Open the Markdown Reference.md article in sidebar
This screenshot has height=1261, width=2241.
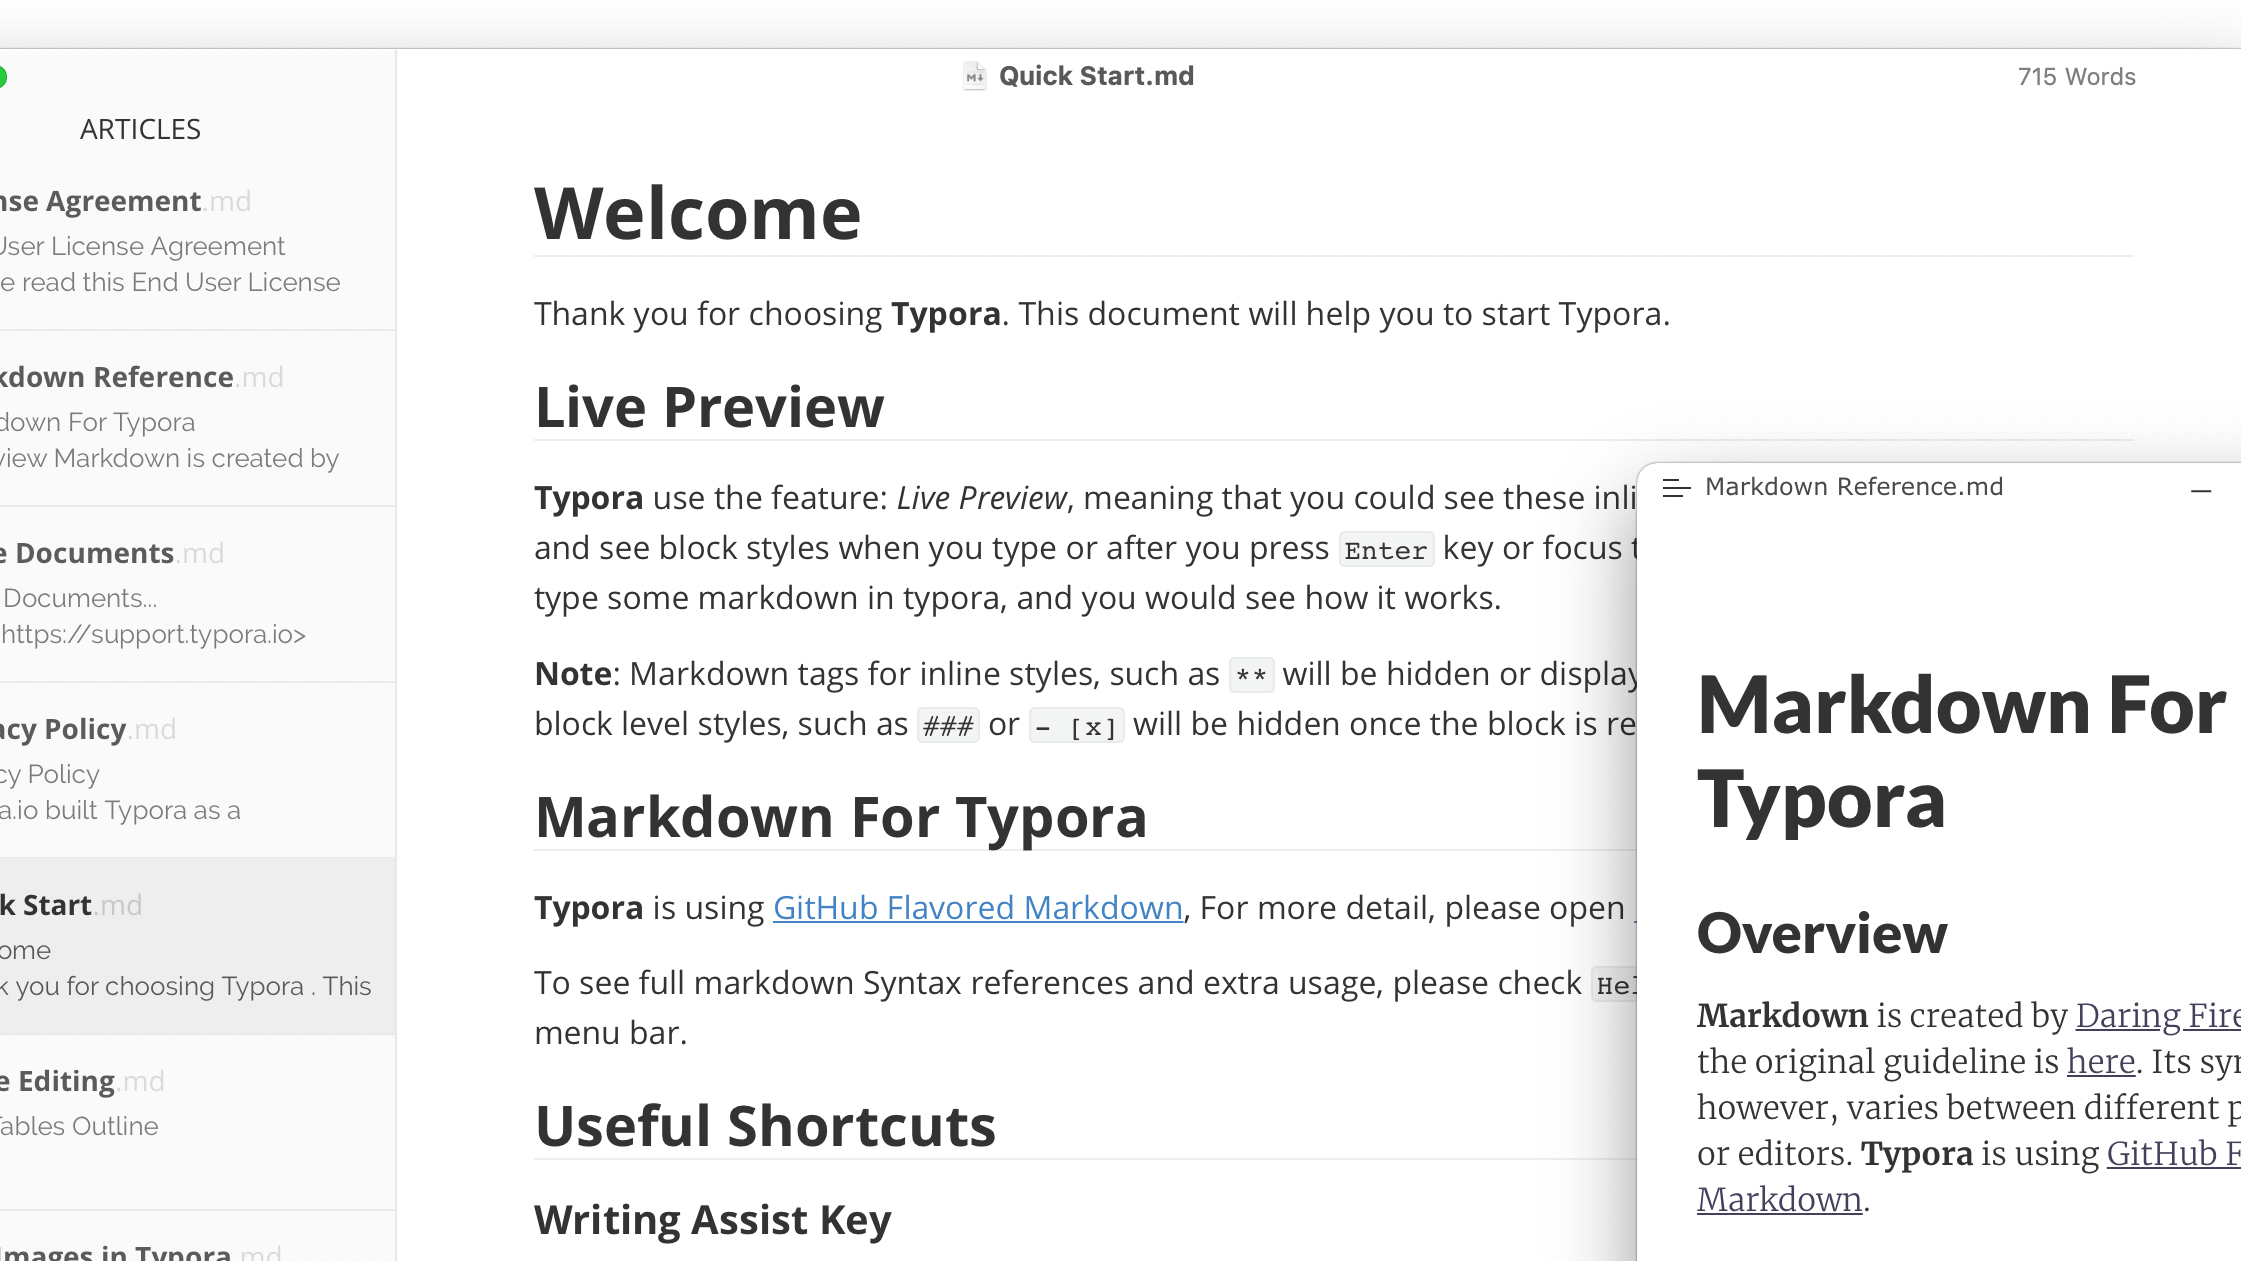(198, 418)
